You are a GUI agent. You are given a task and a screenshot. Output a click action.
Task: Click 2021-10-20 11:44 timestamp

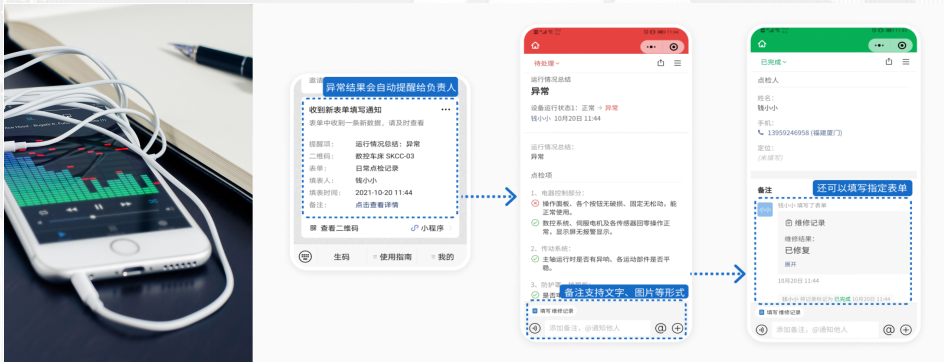tap(384, 193)
